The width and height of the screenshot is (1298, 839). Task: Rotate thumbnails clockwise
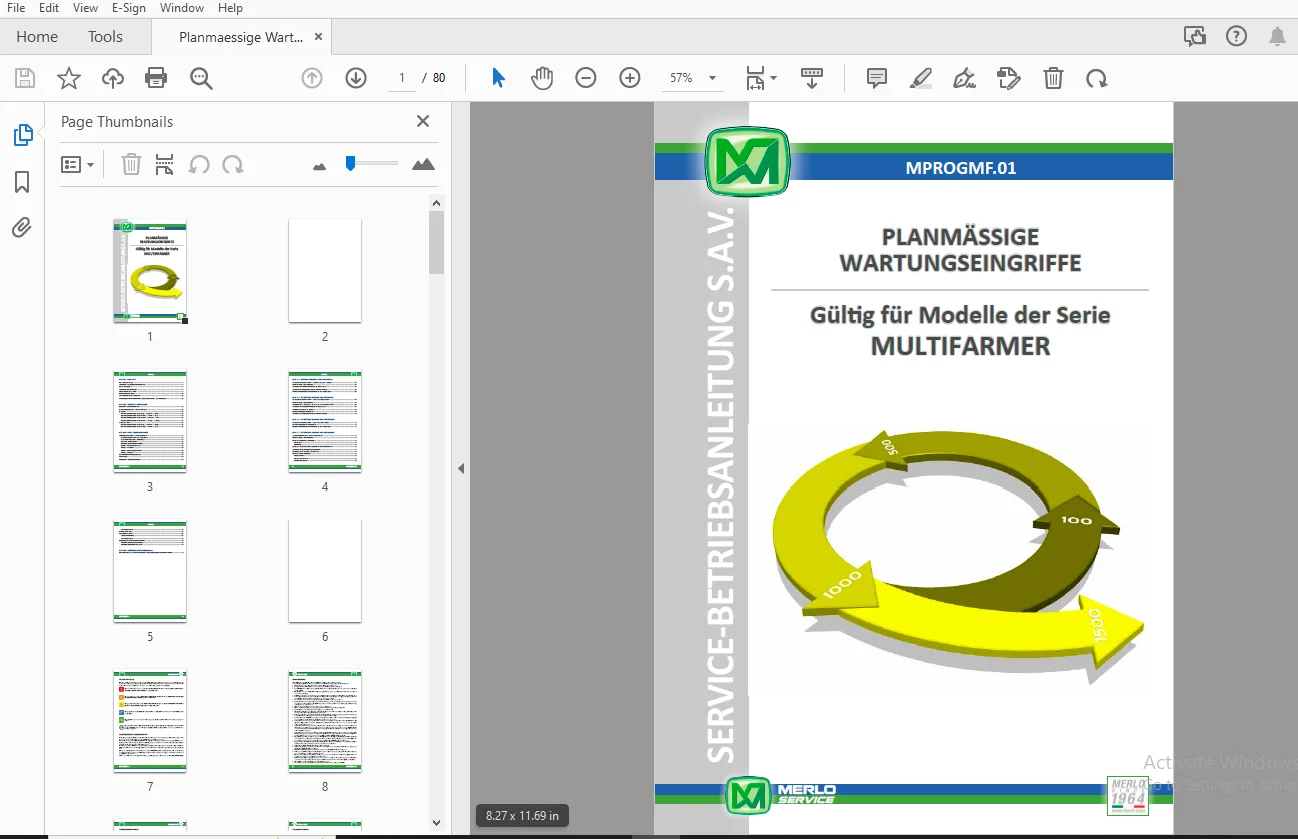[x=233, y=164]
